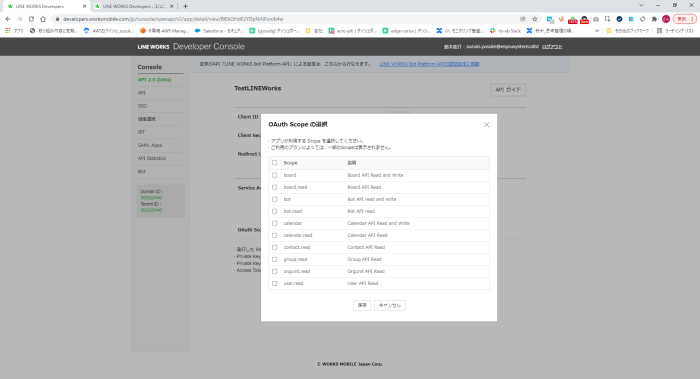Enable the orgunit.read scope checkbox
700x379 pixels.
(x=275, y=271)
